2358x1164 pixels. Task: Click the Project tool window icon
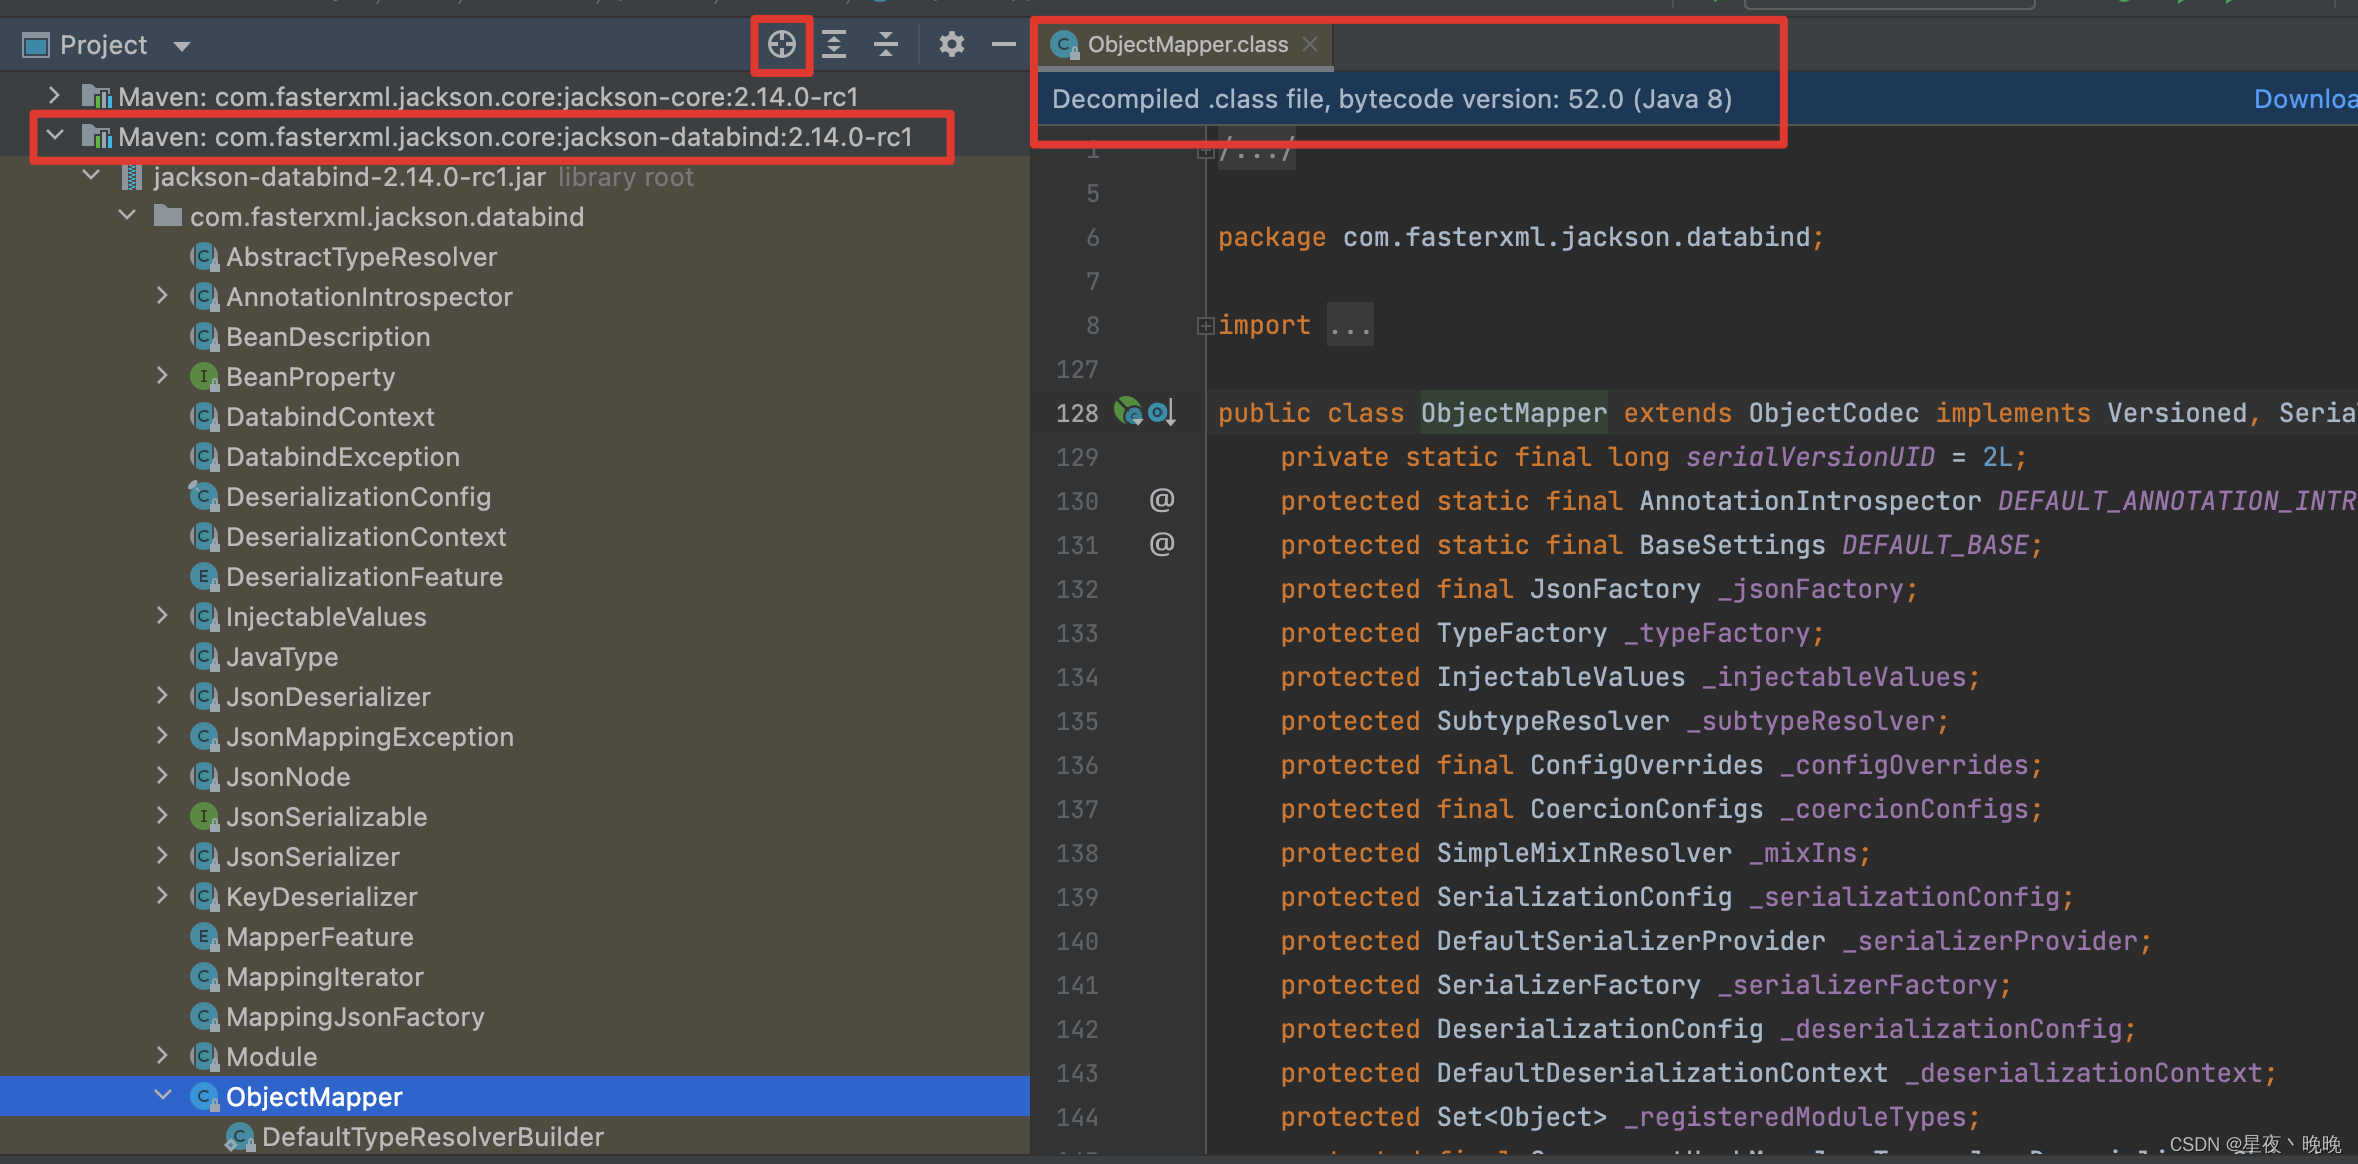[x=36, y=45]
